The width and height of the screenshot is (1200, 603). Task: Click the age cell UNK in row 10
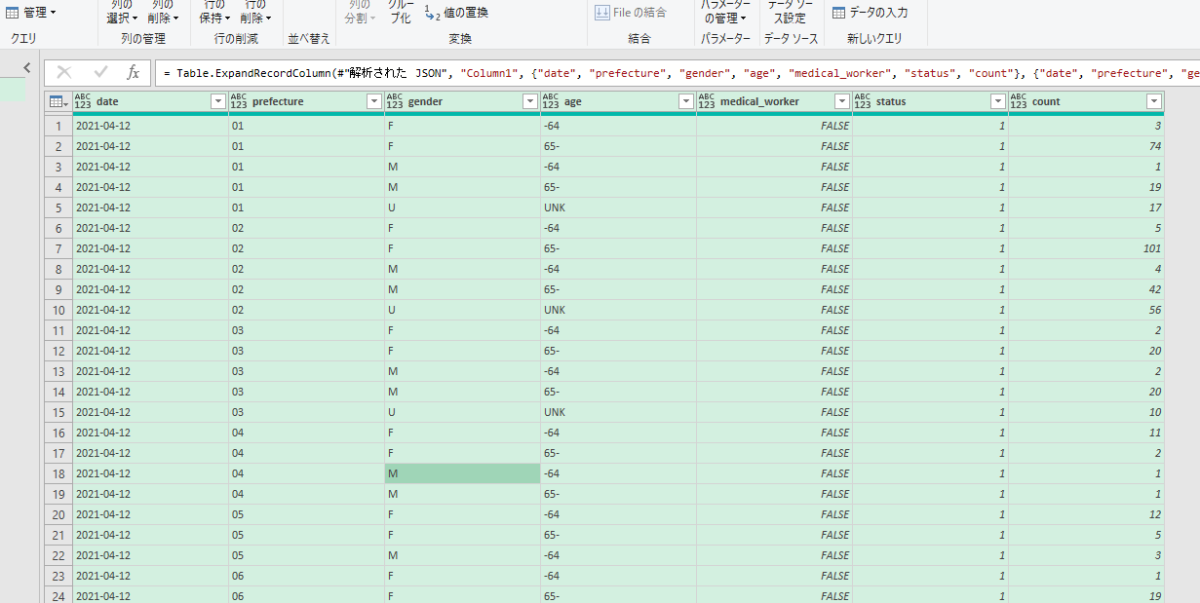point(618,310)
